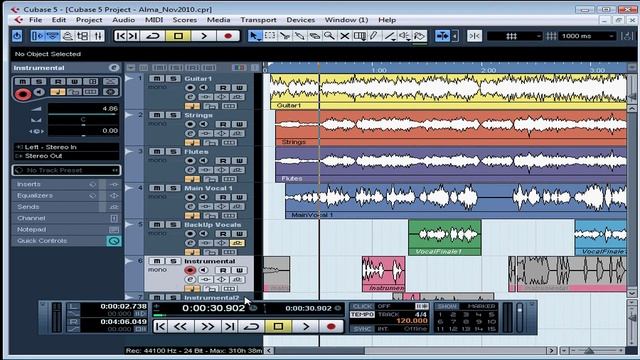Screen dimensions: 640x360
Task: Select the Erase tool
Action: pyautogui.click(x=314, y=36)
